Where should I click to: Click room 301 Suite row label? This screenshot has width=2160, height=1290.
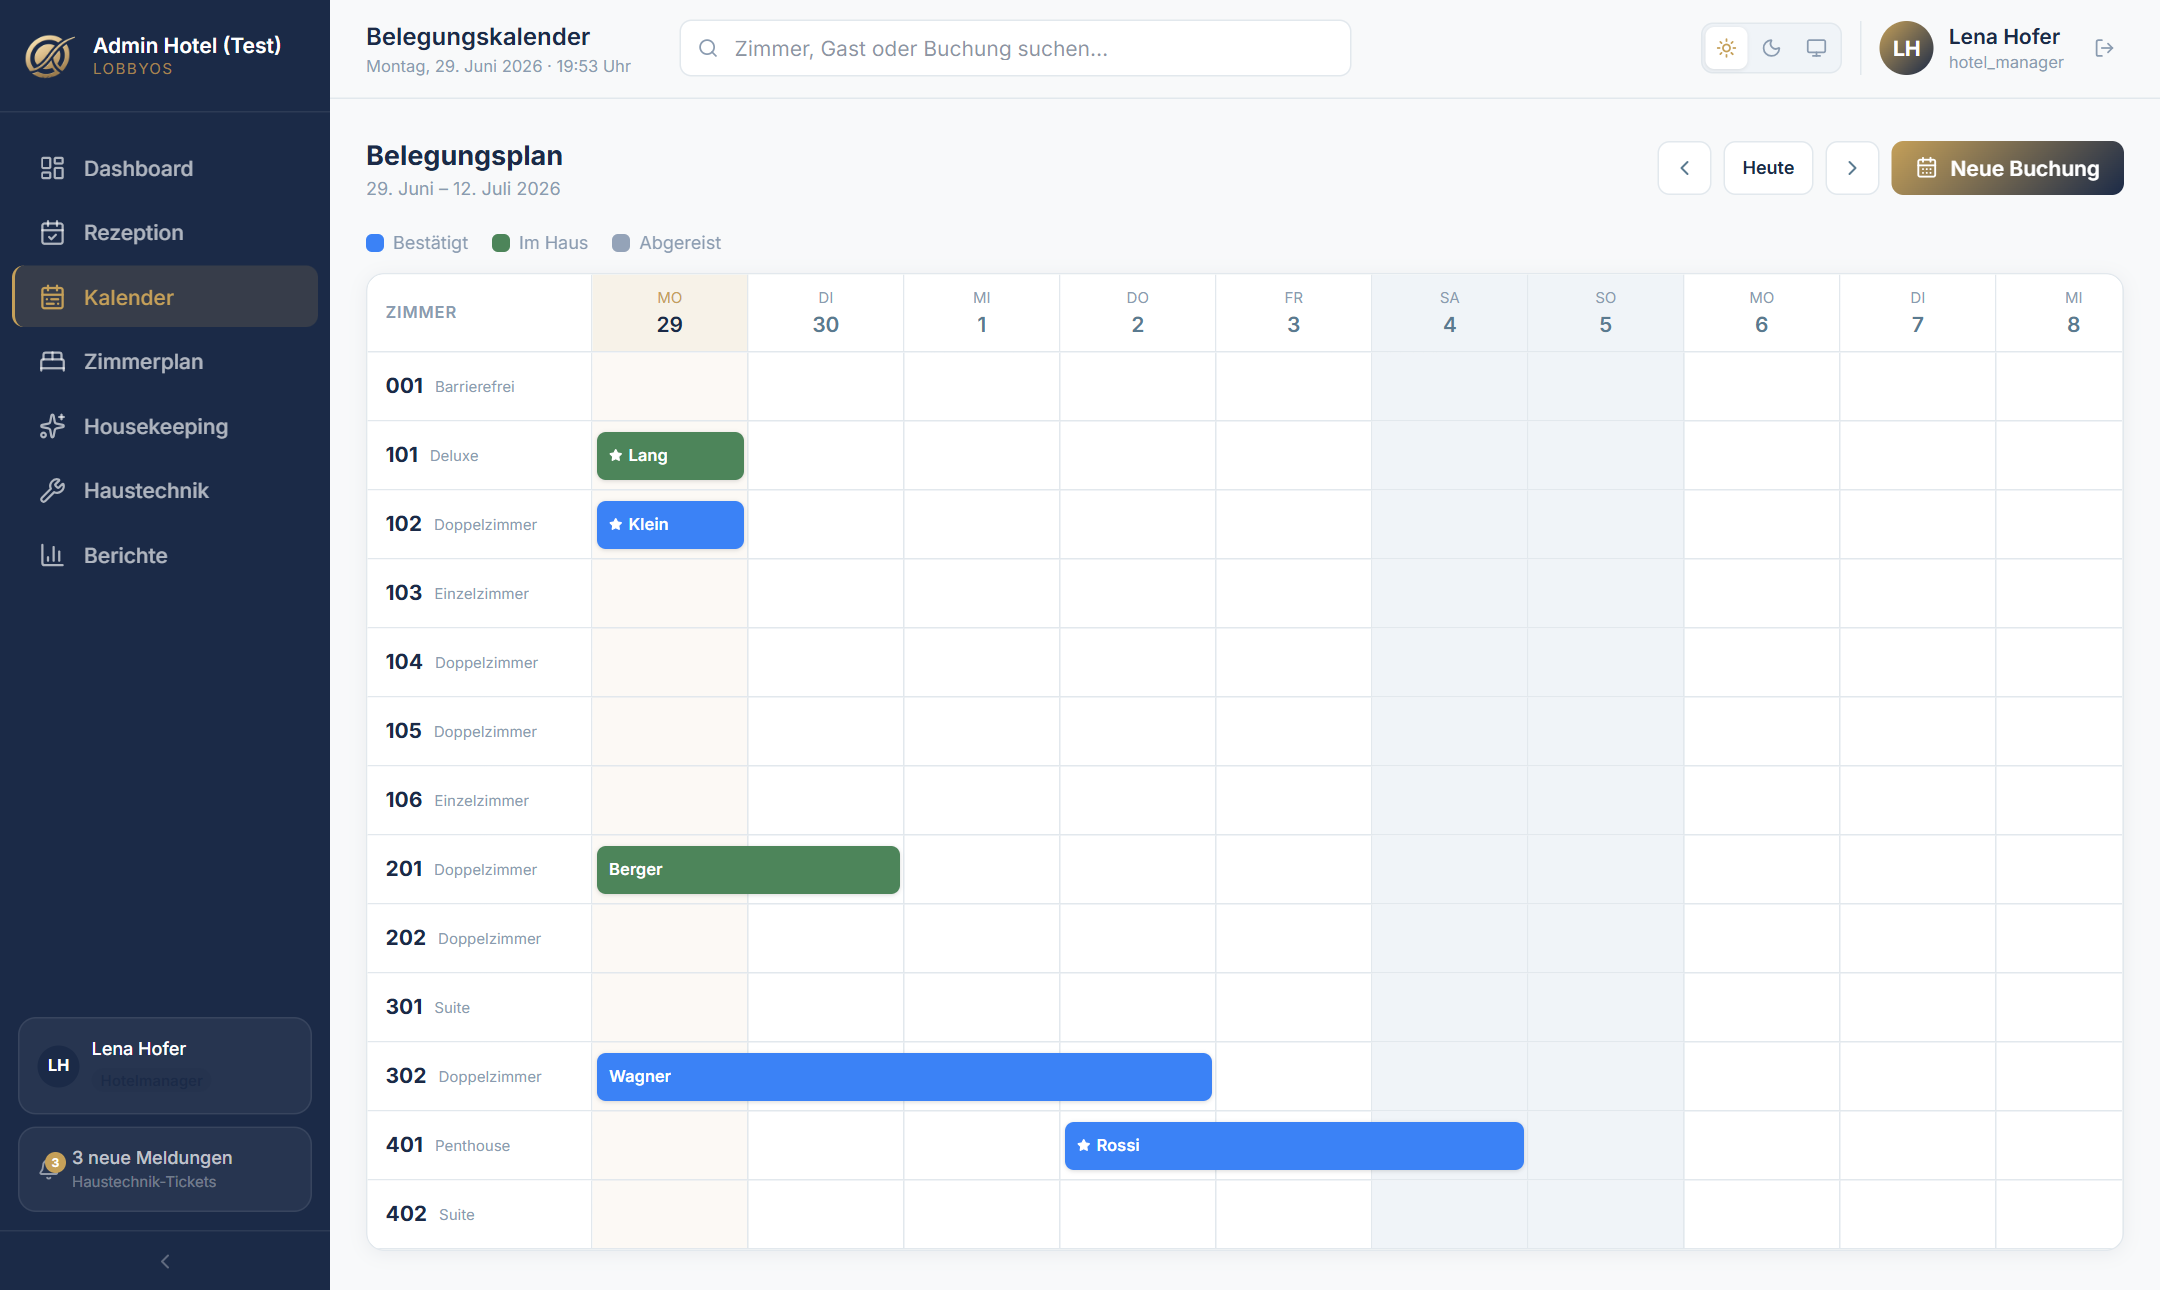(479, 1007)
